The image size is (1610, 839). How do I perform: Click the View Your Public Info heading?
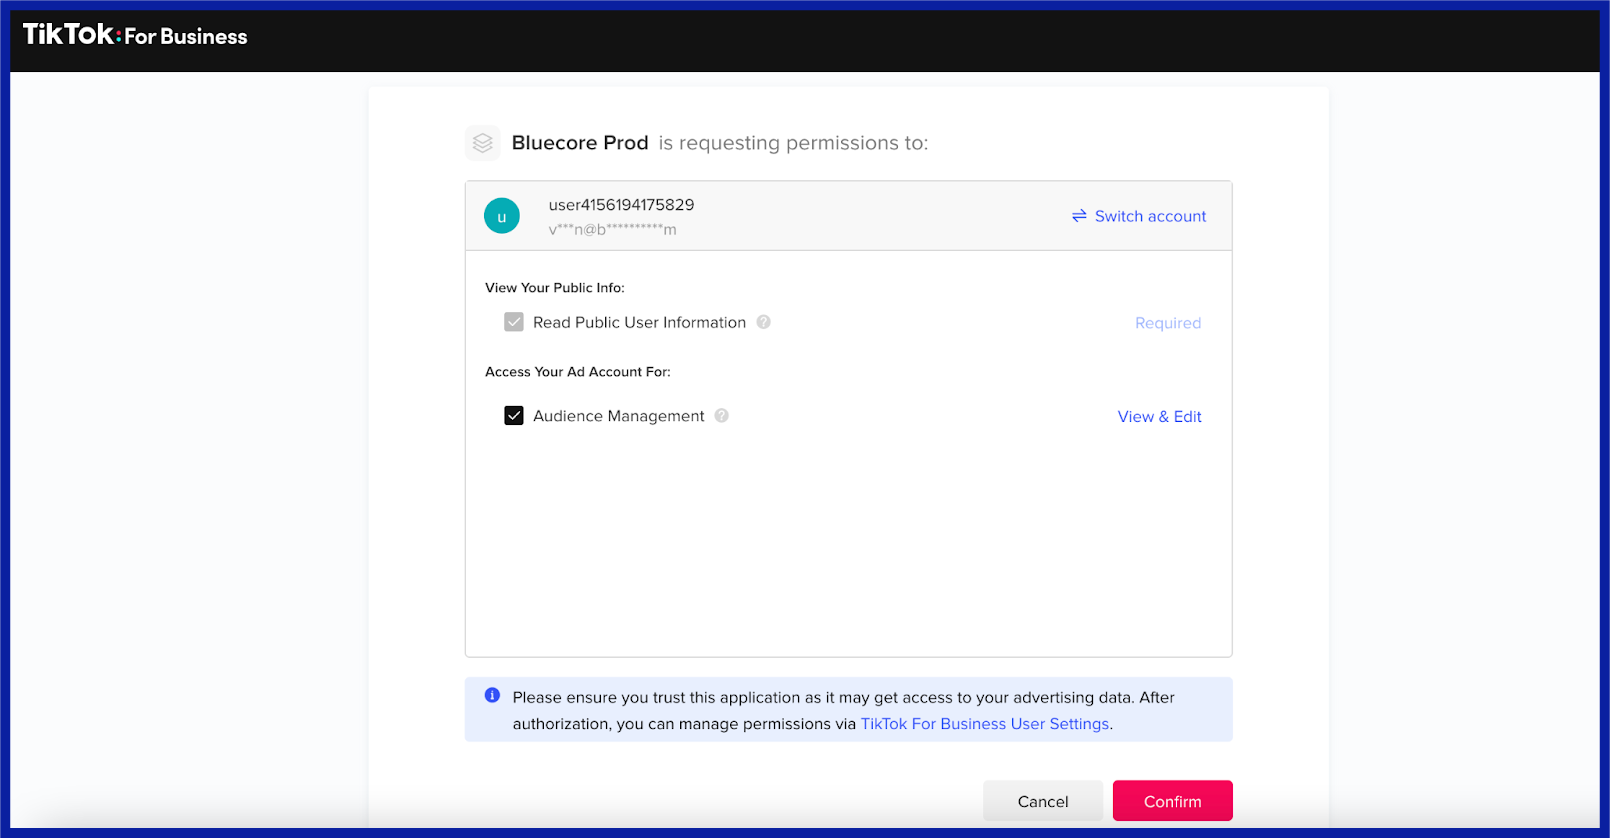point(555,288)
